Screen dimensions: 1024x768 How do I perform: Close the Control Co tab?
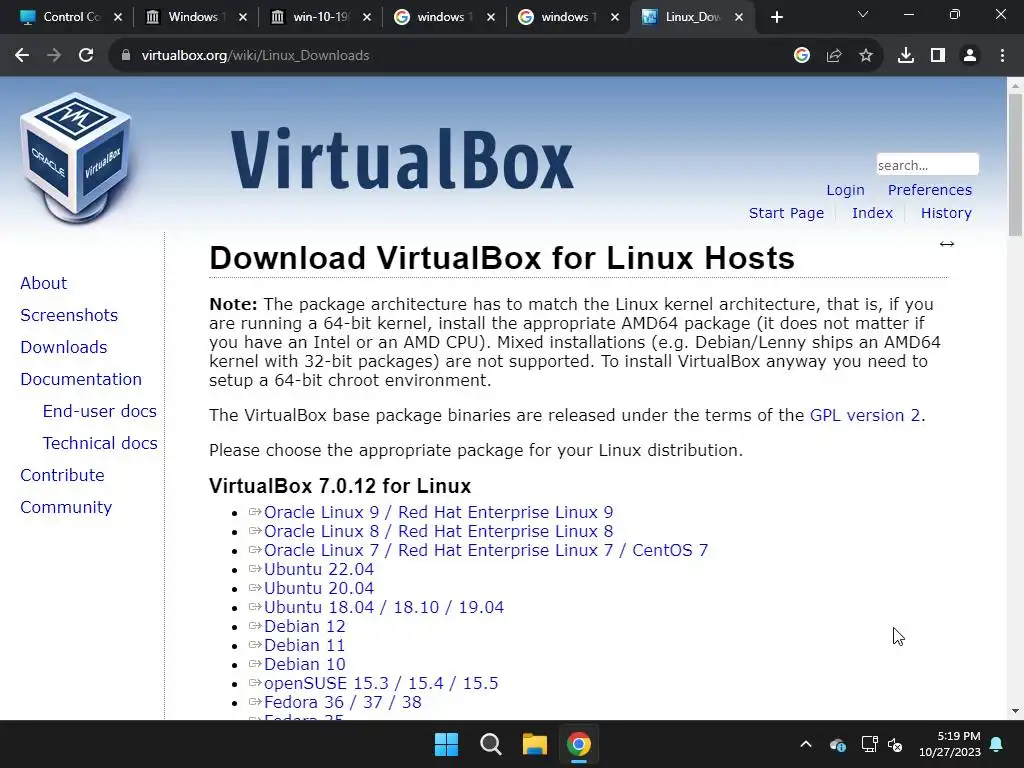(118, 17)
